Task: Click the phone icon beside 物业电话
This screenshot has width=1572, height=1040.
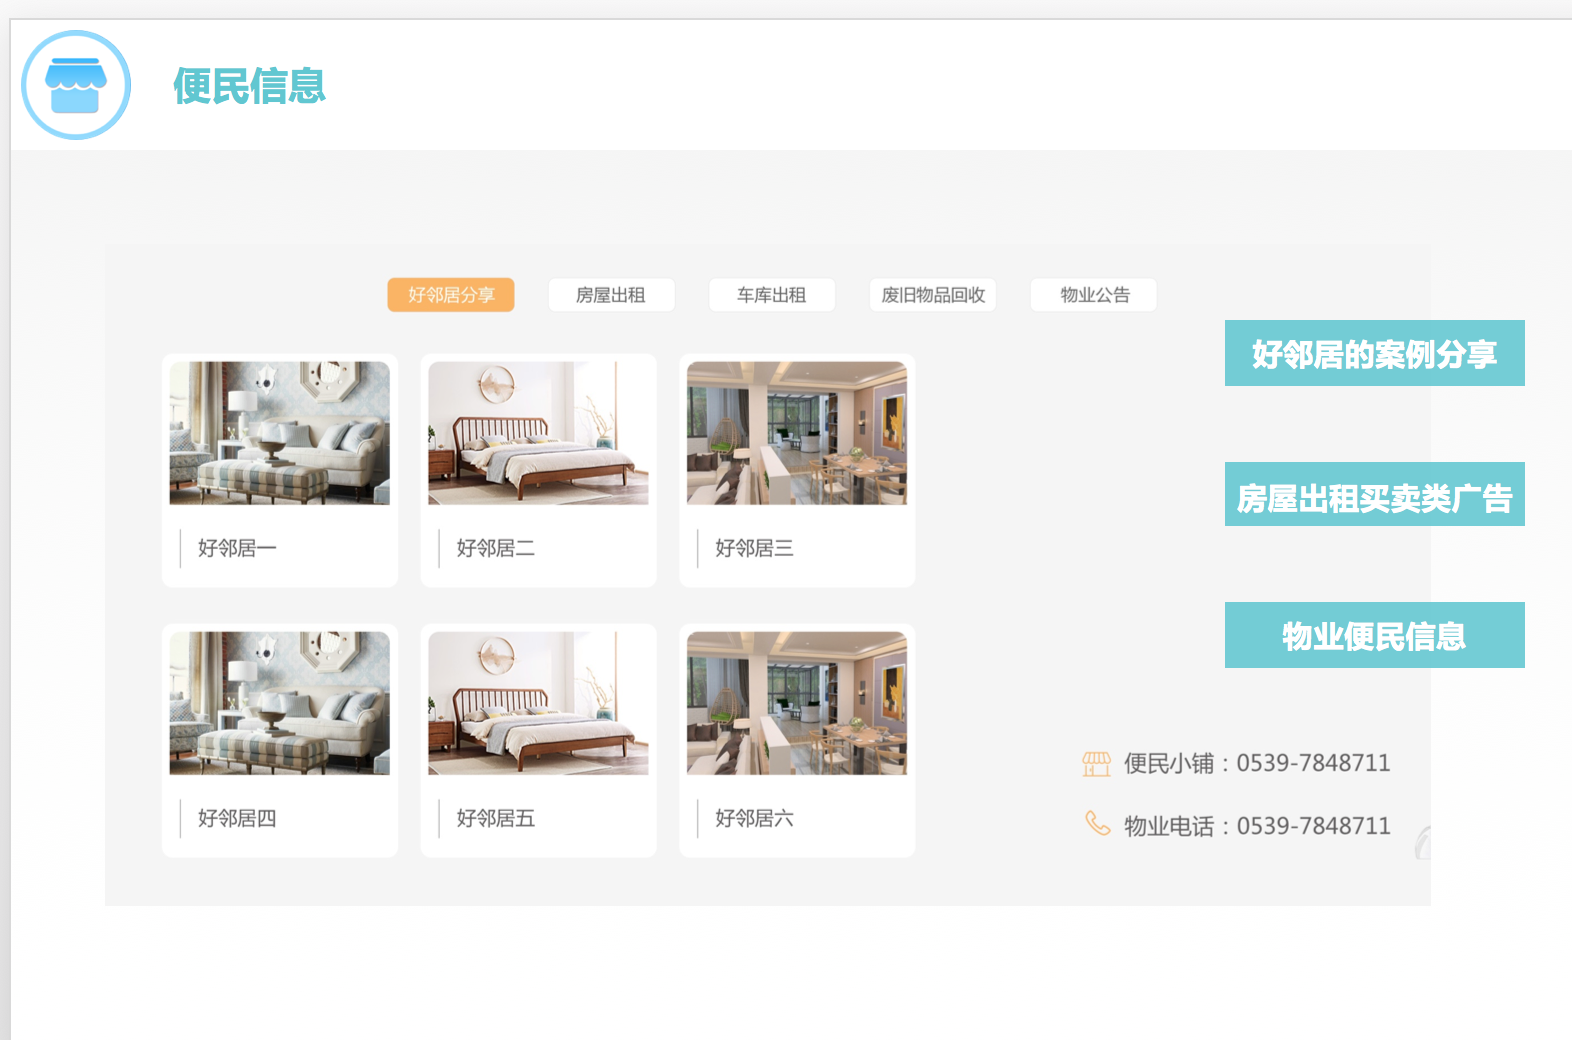Action: coord(1097,824)
